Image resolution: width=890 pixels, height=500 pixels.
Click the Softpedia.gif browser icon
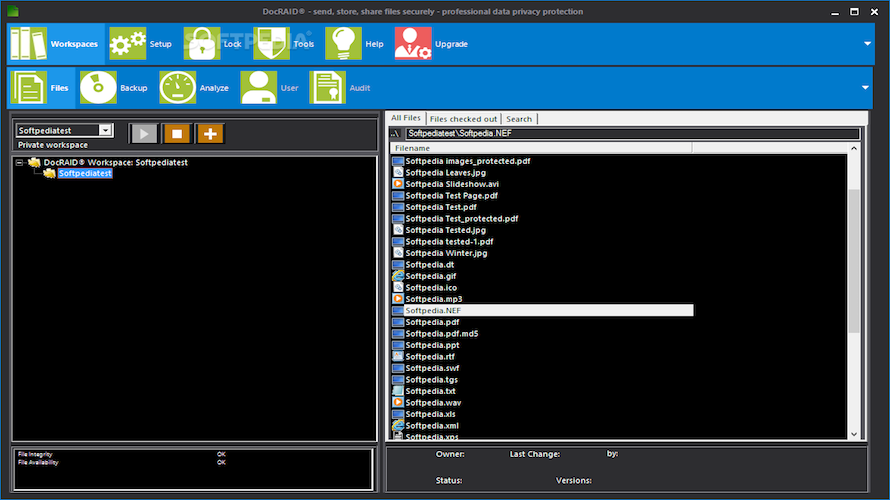click(398, 276)
